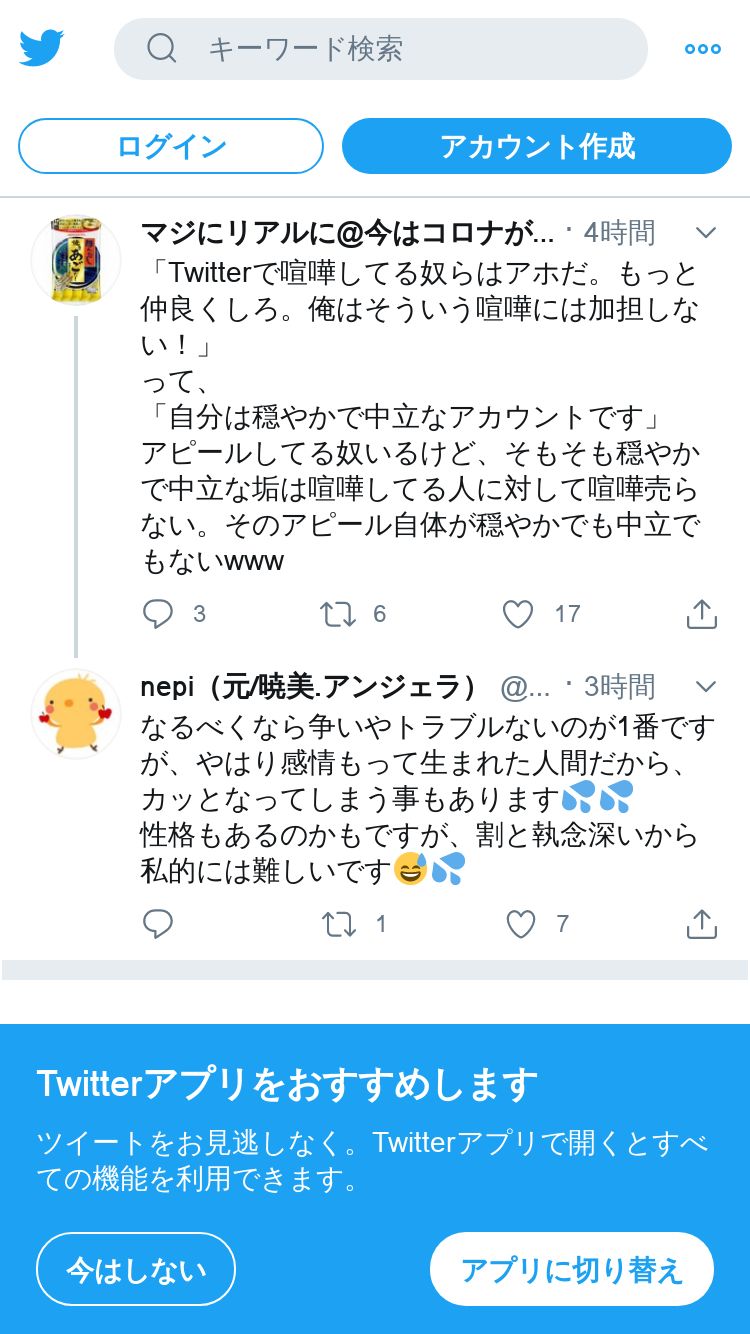Share nepi's reply tweet
This screenshot has width=750, height=1334.
point(702,924)
